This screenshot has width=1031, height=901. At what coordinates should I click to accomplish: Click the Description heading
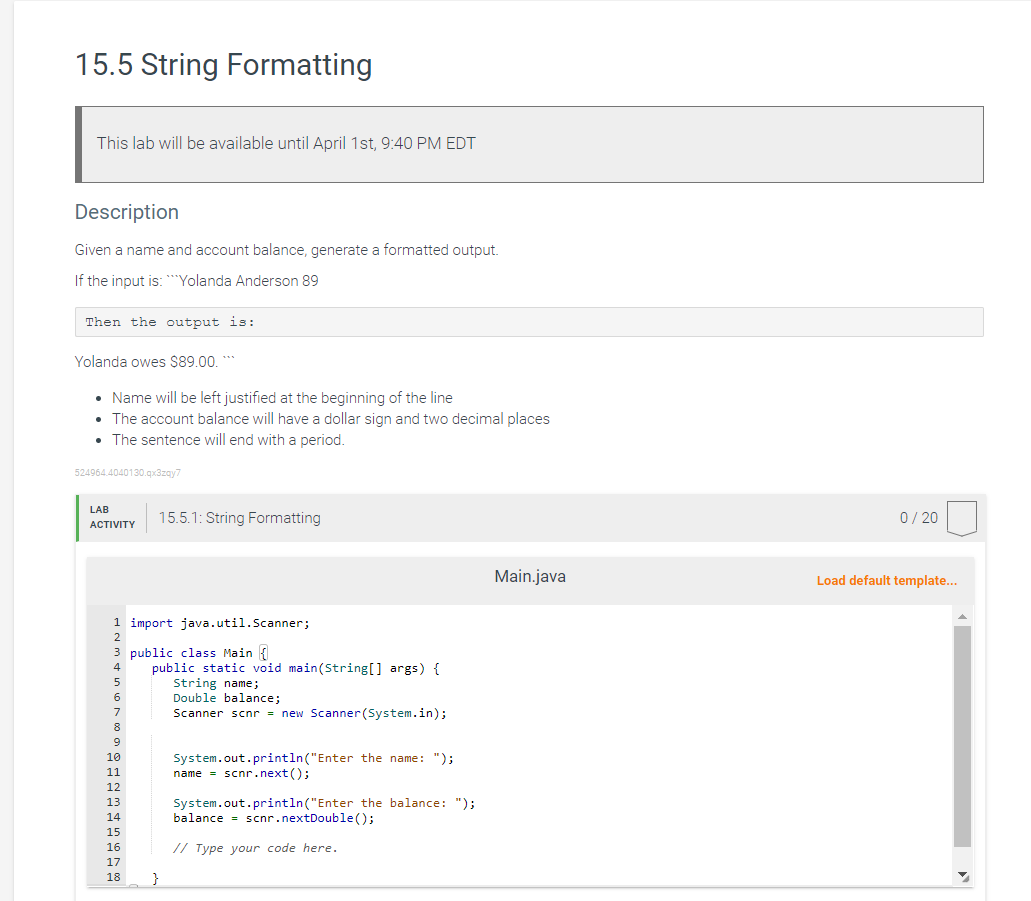[x=127, y=212]
